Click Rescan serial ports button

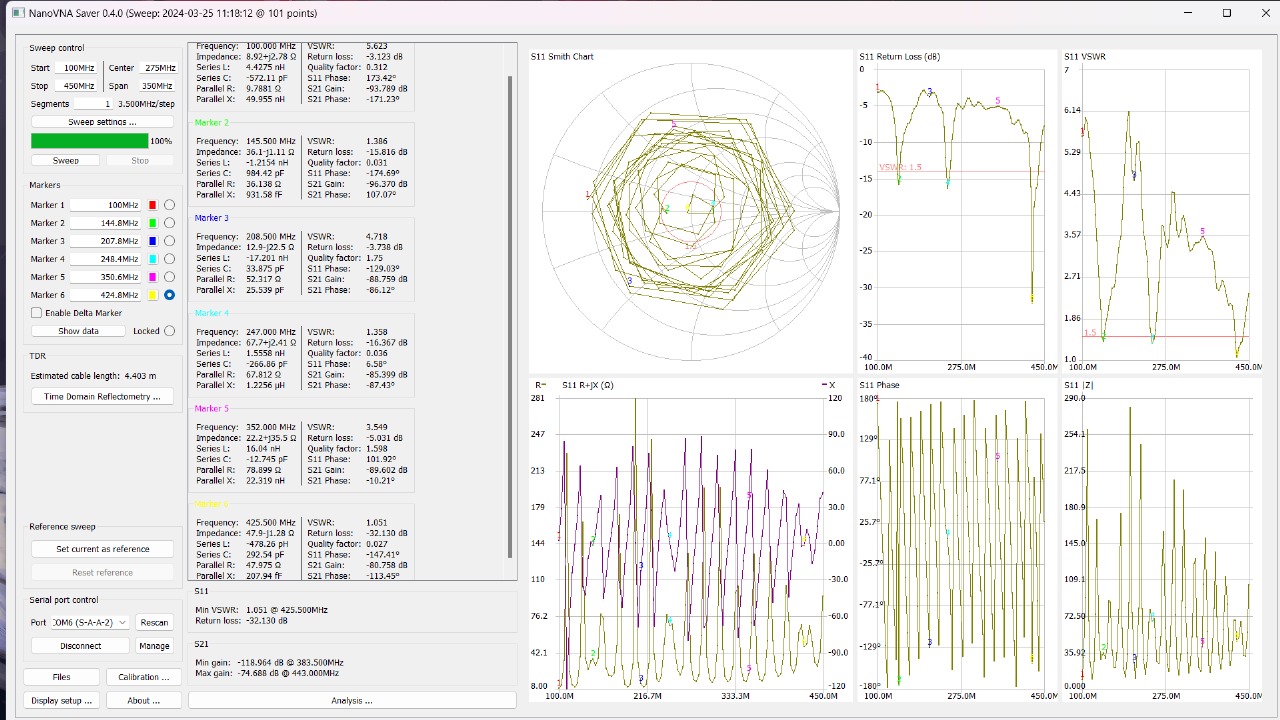154,622
